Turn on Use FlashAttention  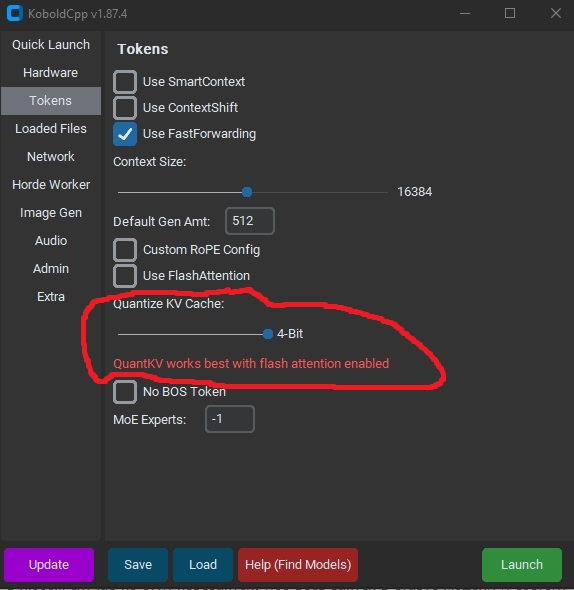(125, 276)
